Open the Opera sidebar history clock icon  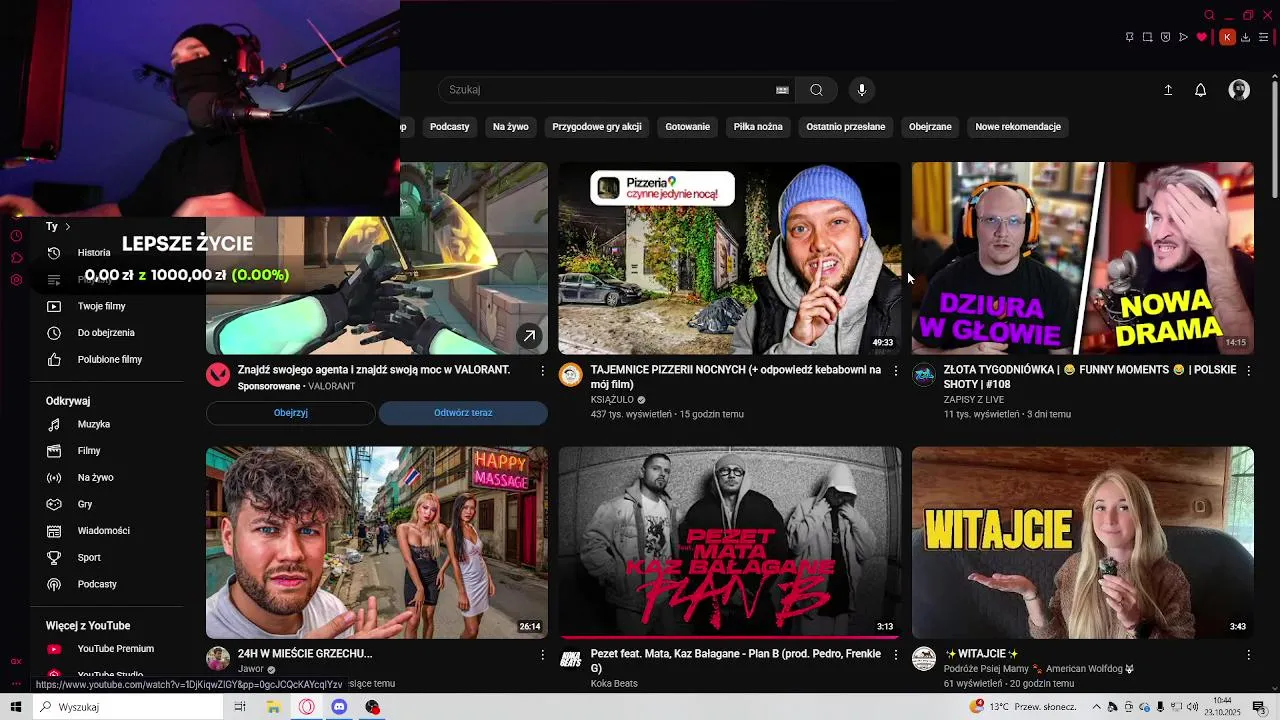pyautogui.click(x=16, y=236)
